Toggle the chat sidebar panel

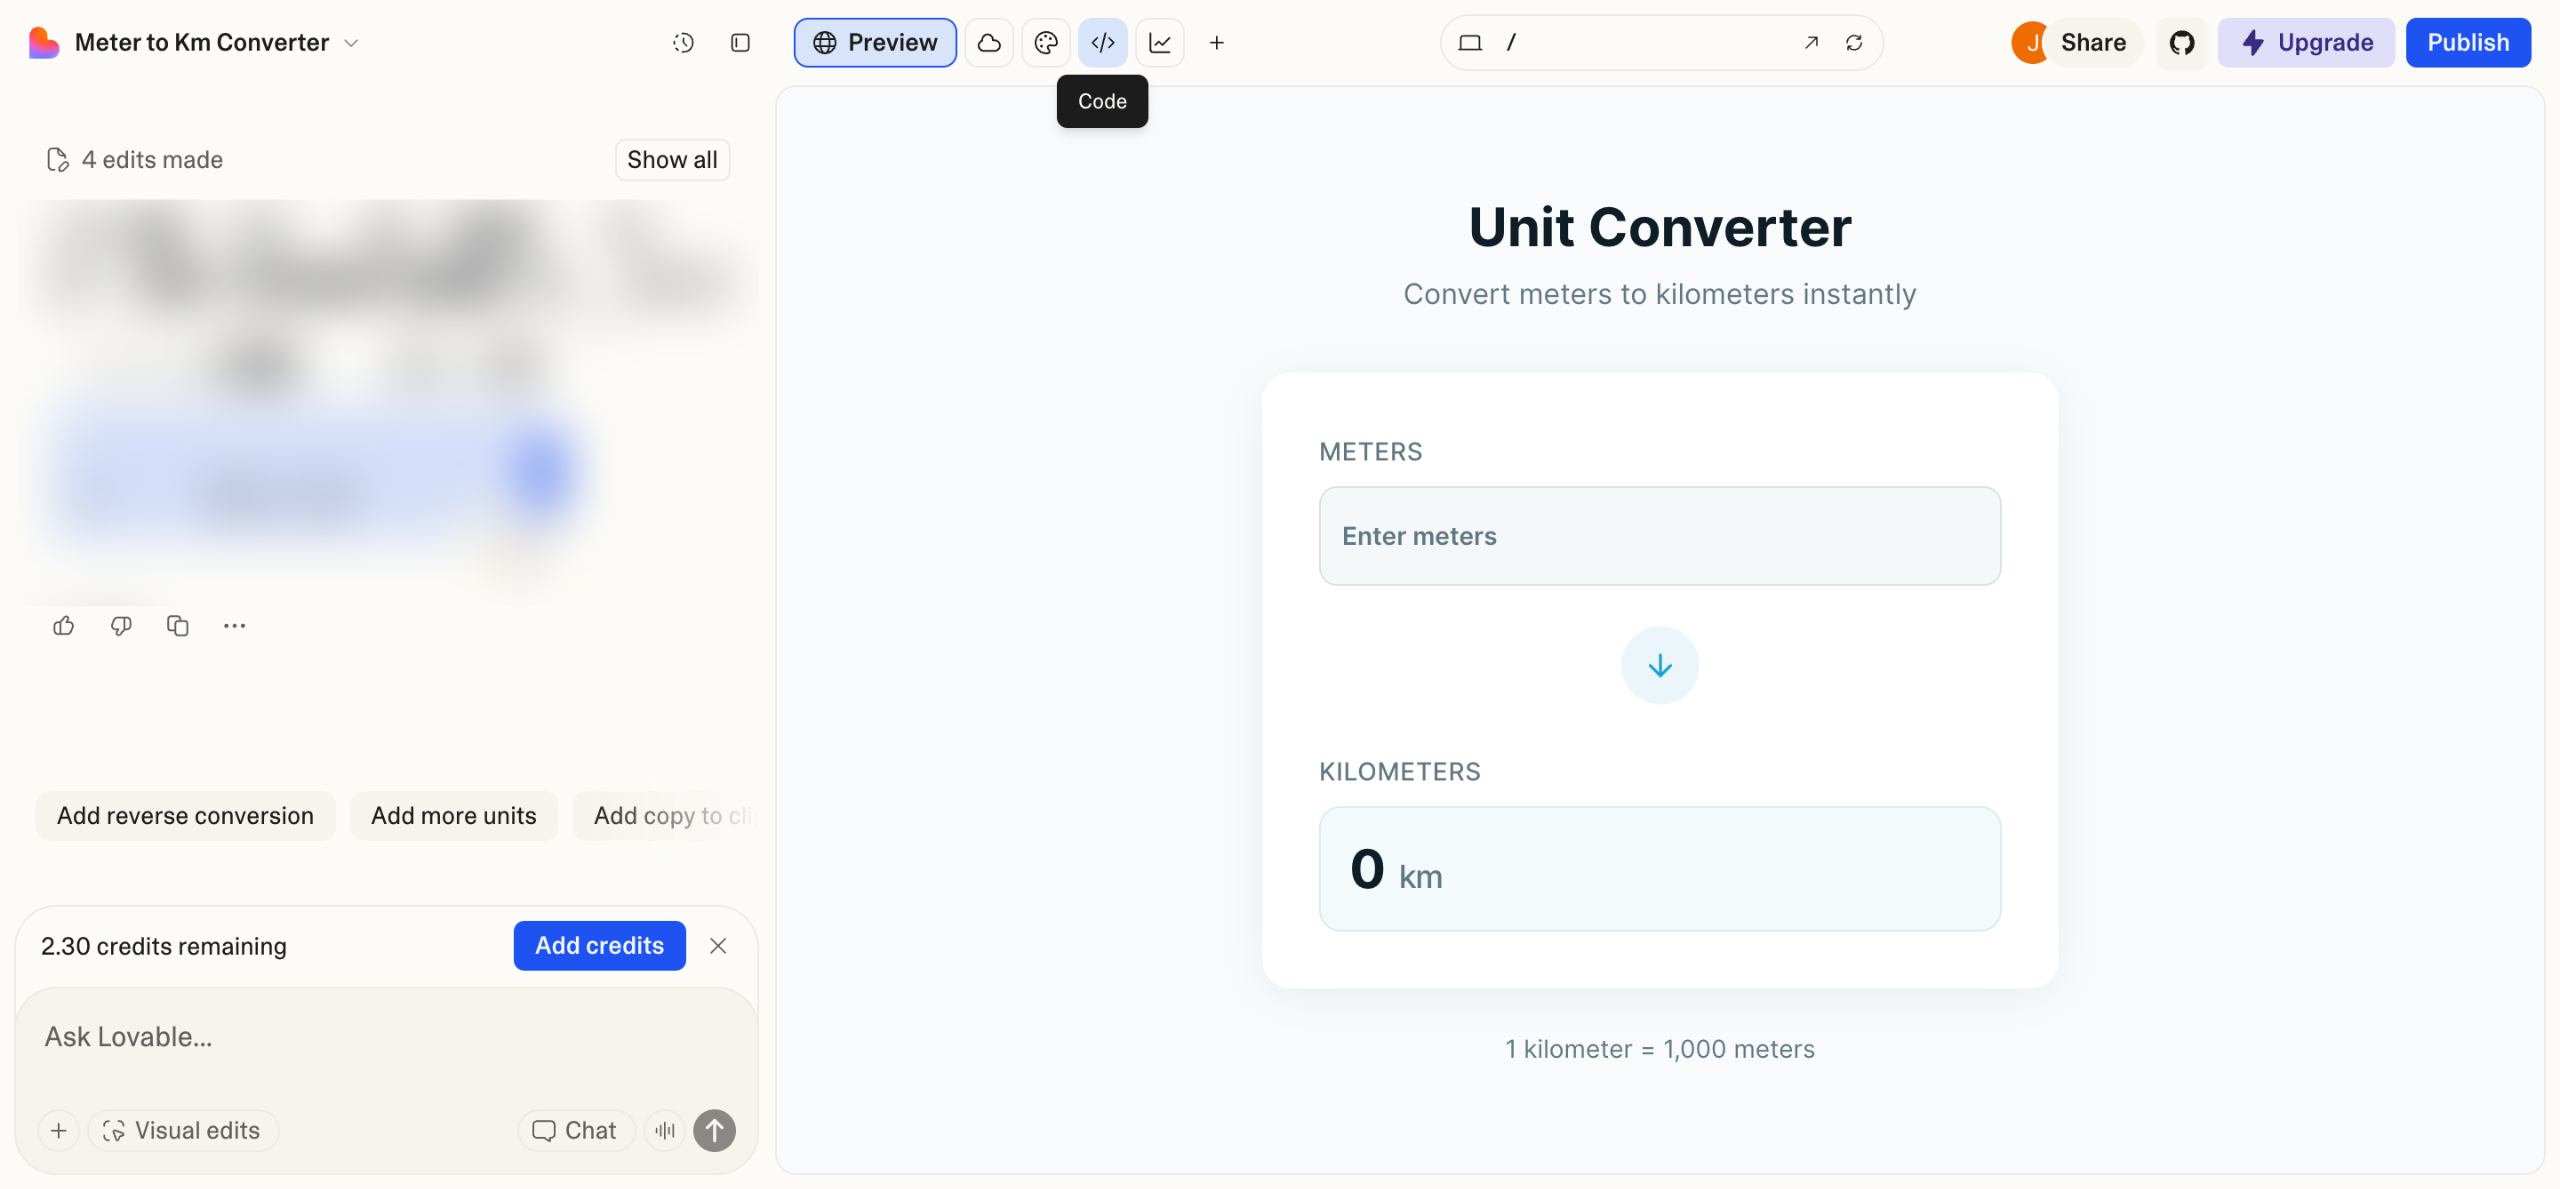click(740, 43)
